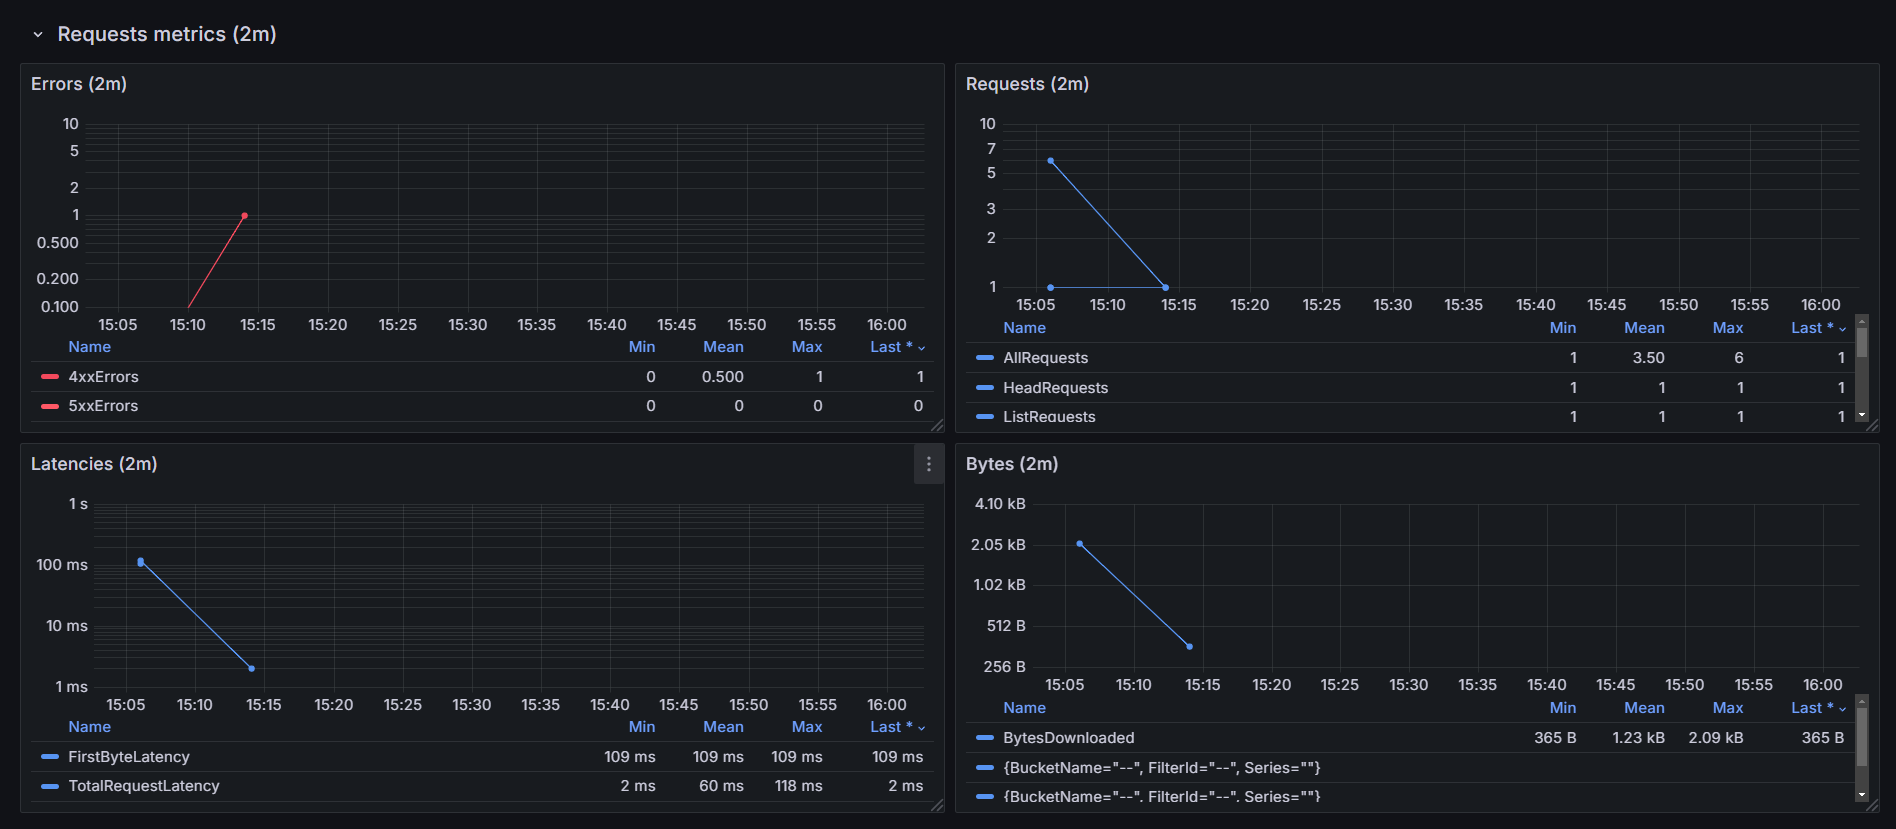Image resolution: width=1896 pixels, height=829 pixels.
Task: Sort the Latencies legend by Mean column
Action: (x=722, y=727)
